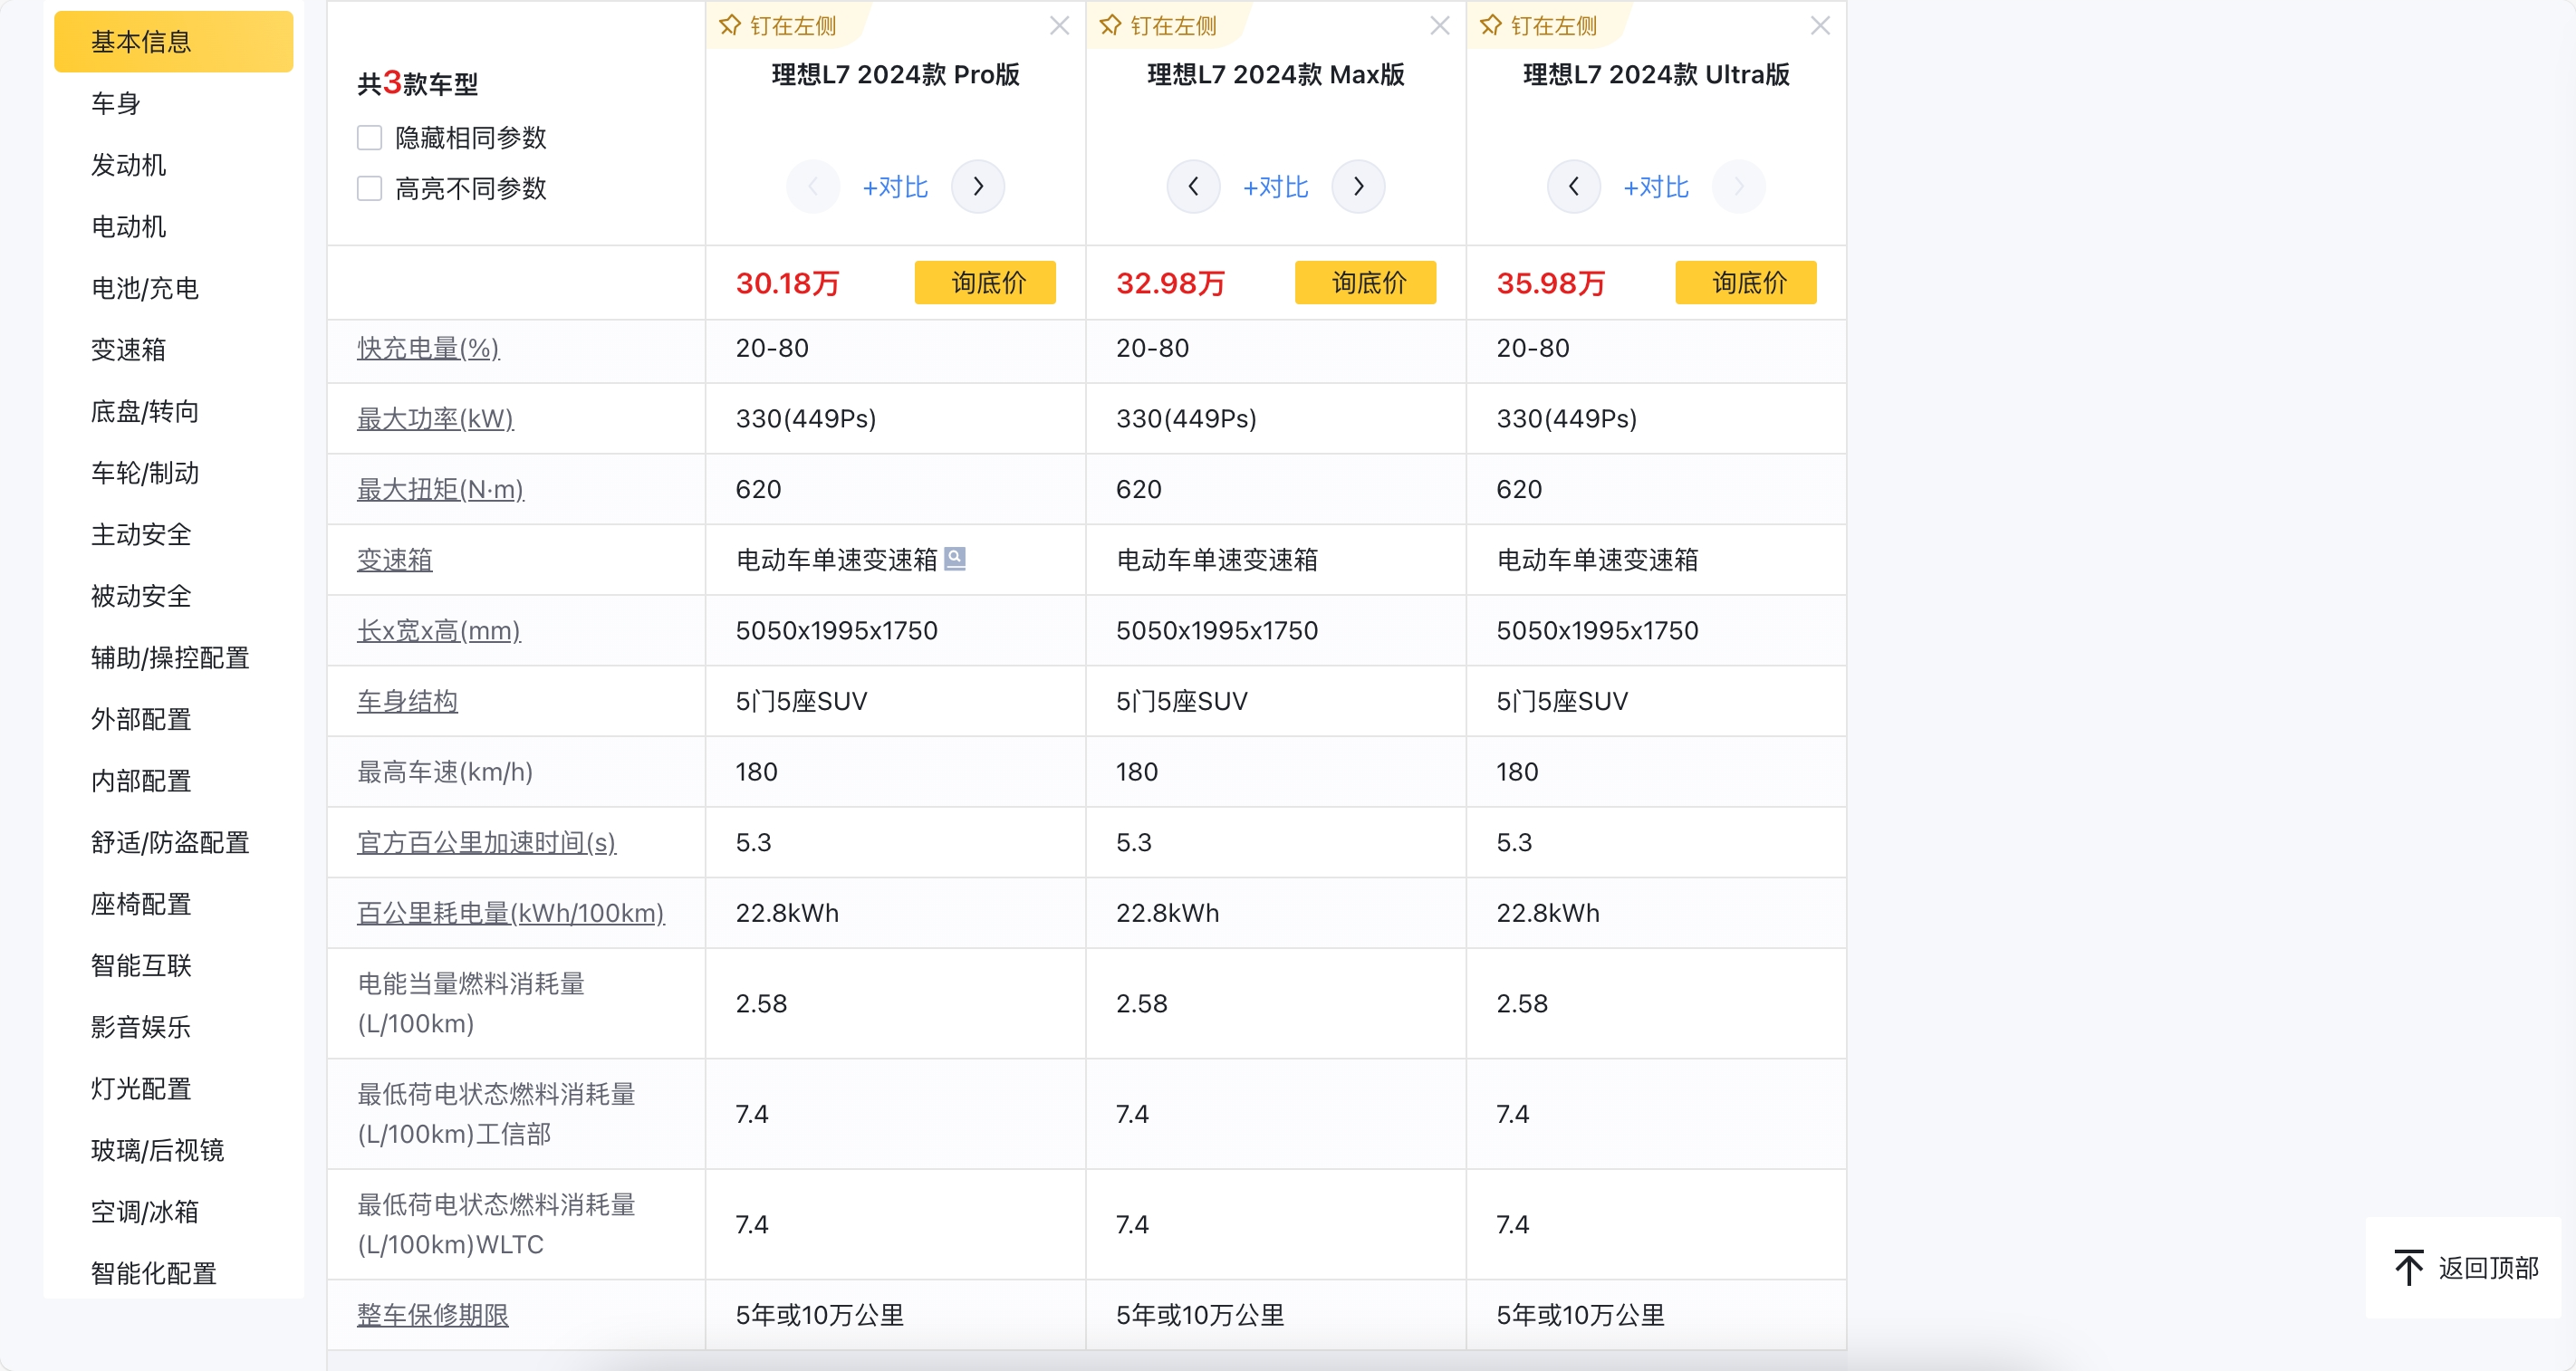Jump to 智能化配置 section
This screenshot has height=1371, width=2576.
[153, 1274]
